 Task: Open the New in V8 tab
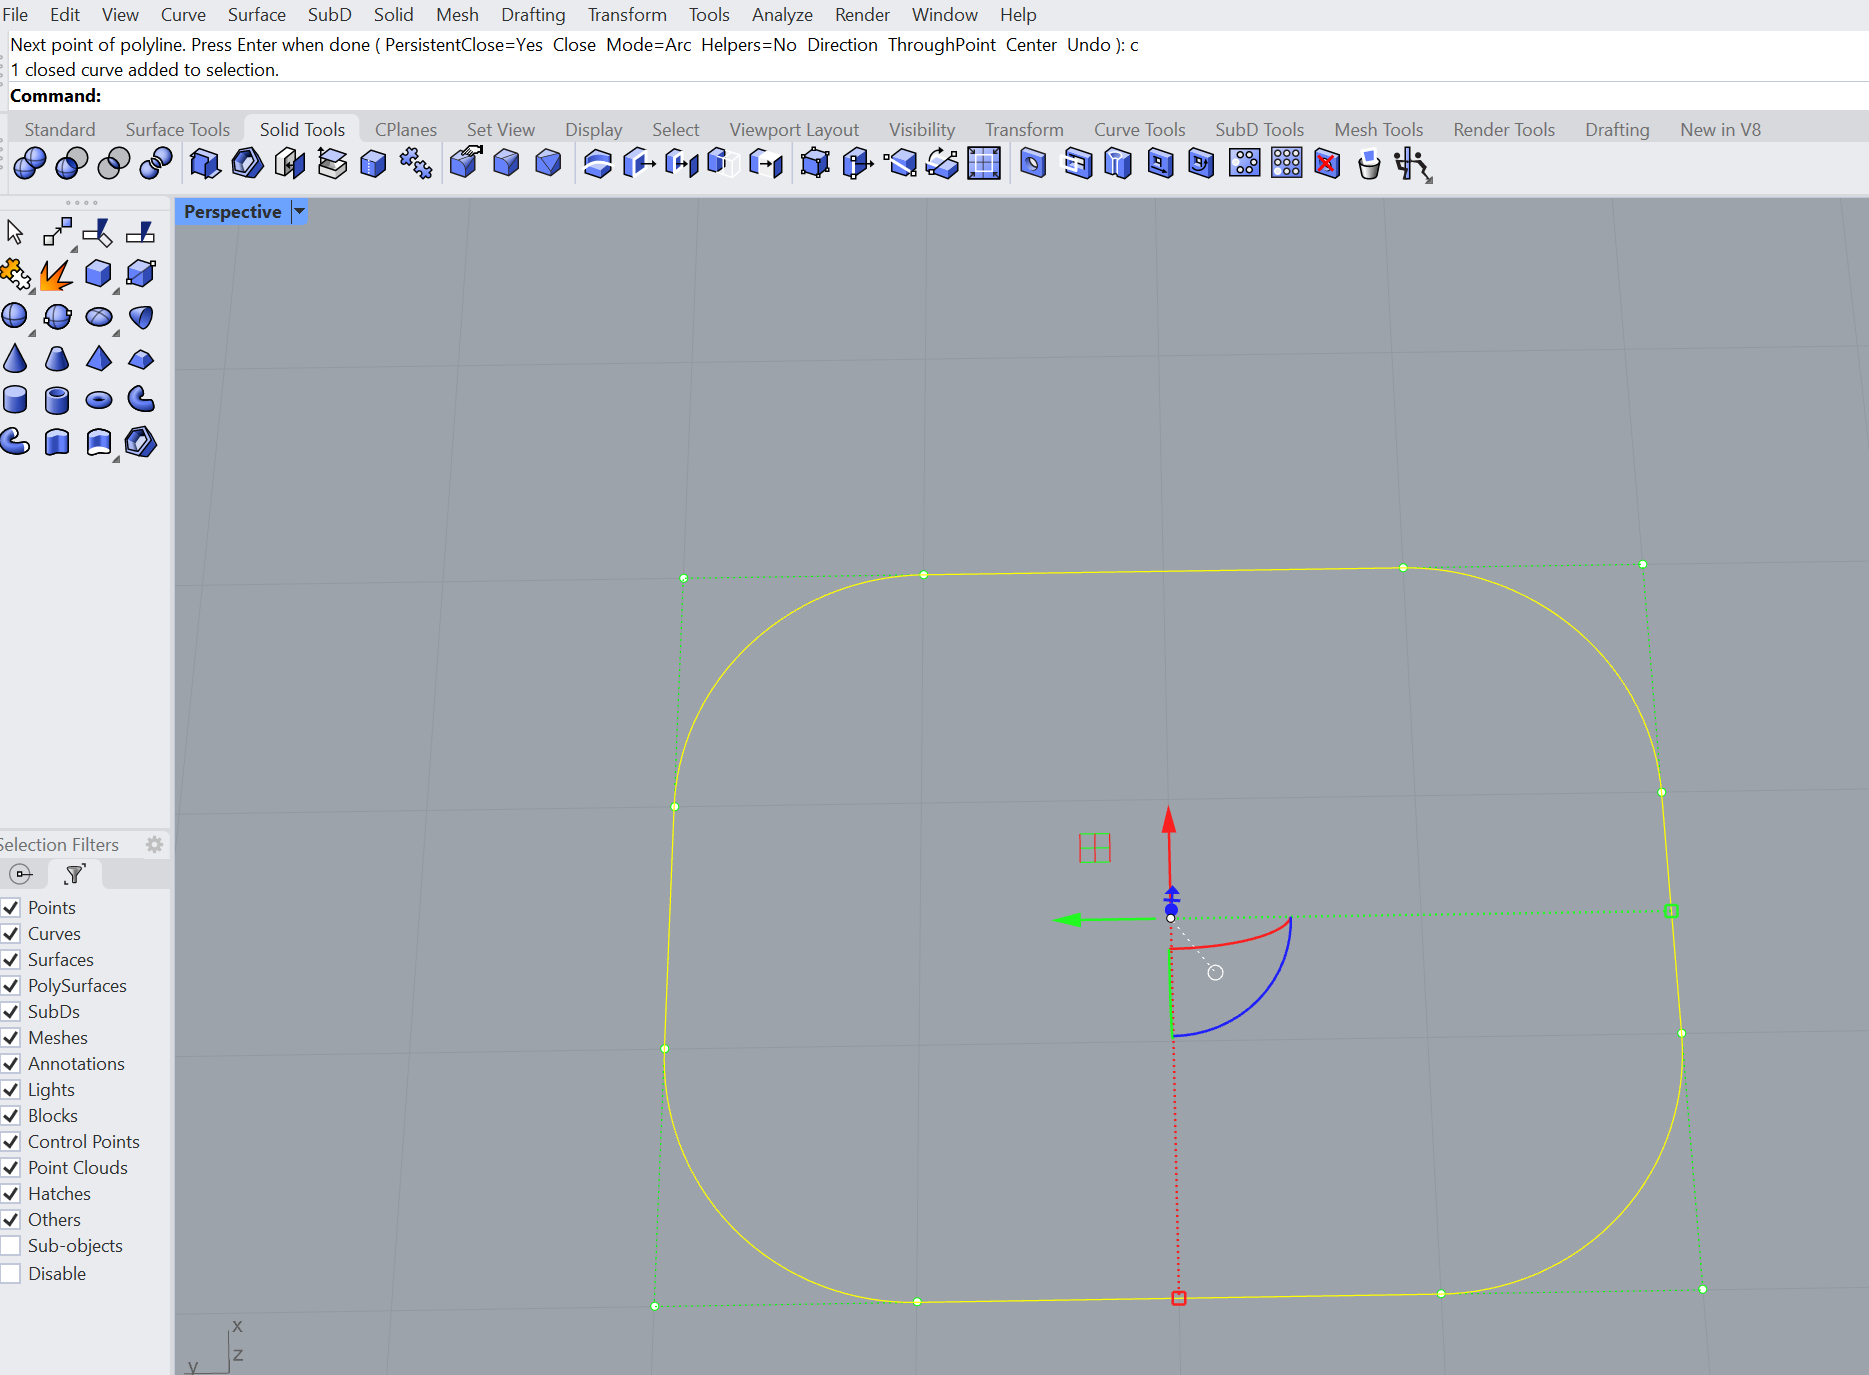click(x=1720, y=129)
